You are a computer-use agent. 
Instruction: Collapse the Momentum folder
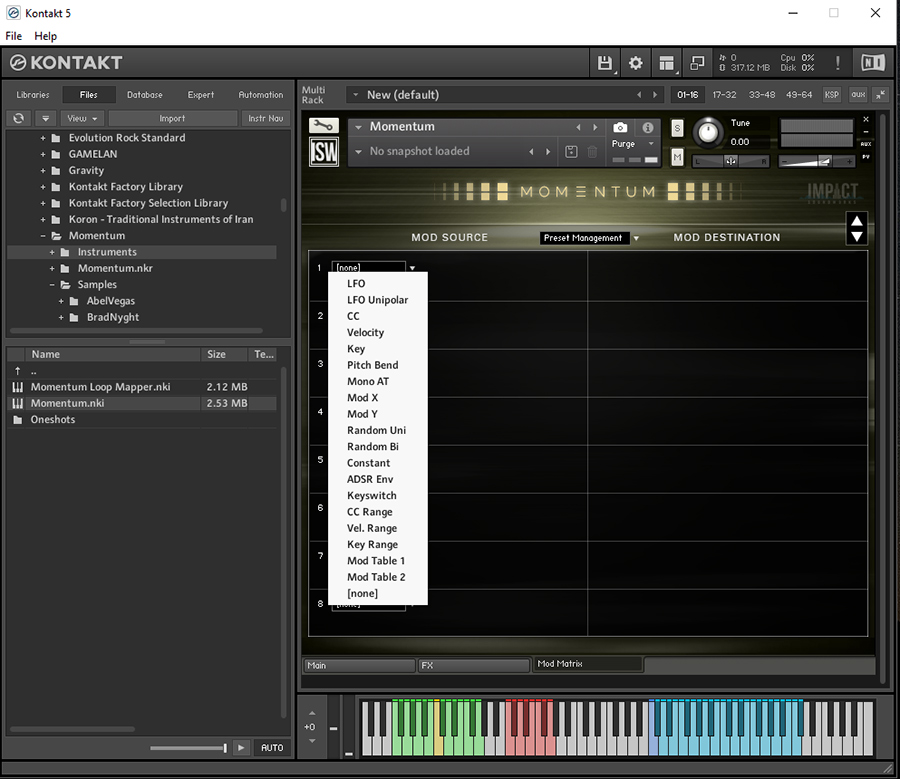coord(43,236)
